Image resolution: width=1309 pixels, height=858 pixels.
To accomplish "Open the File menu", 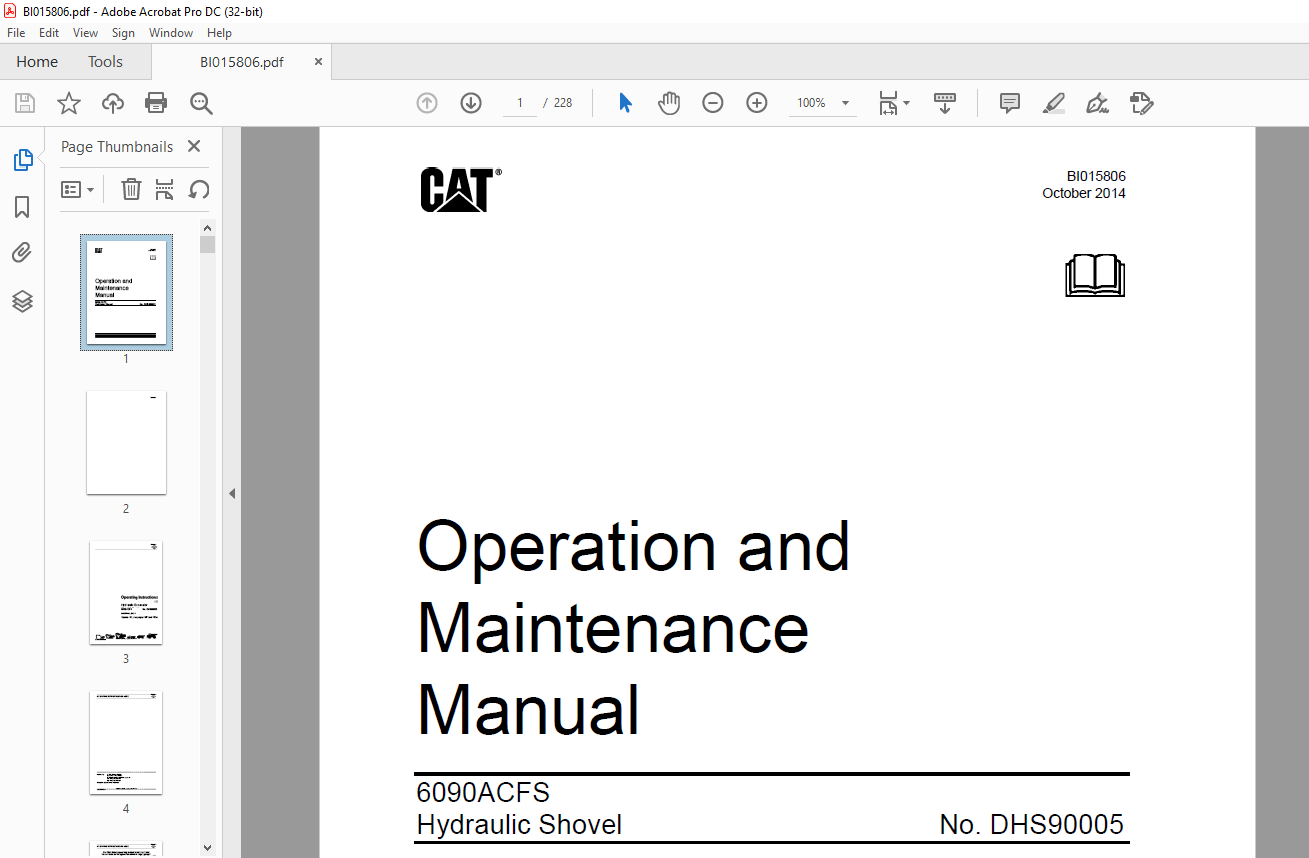I will pyautogui.click(x=16, y=33).
